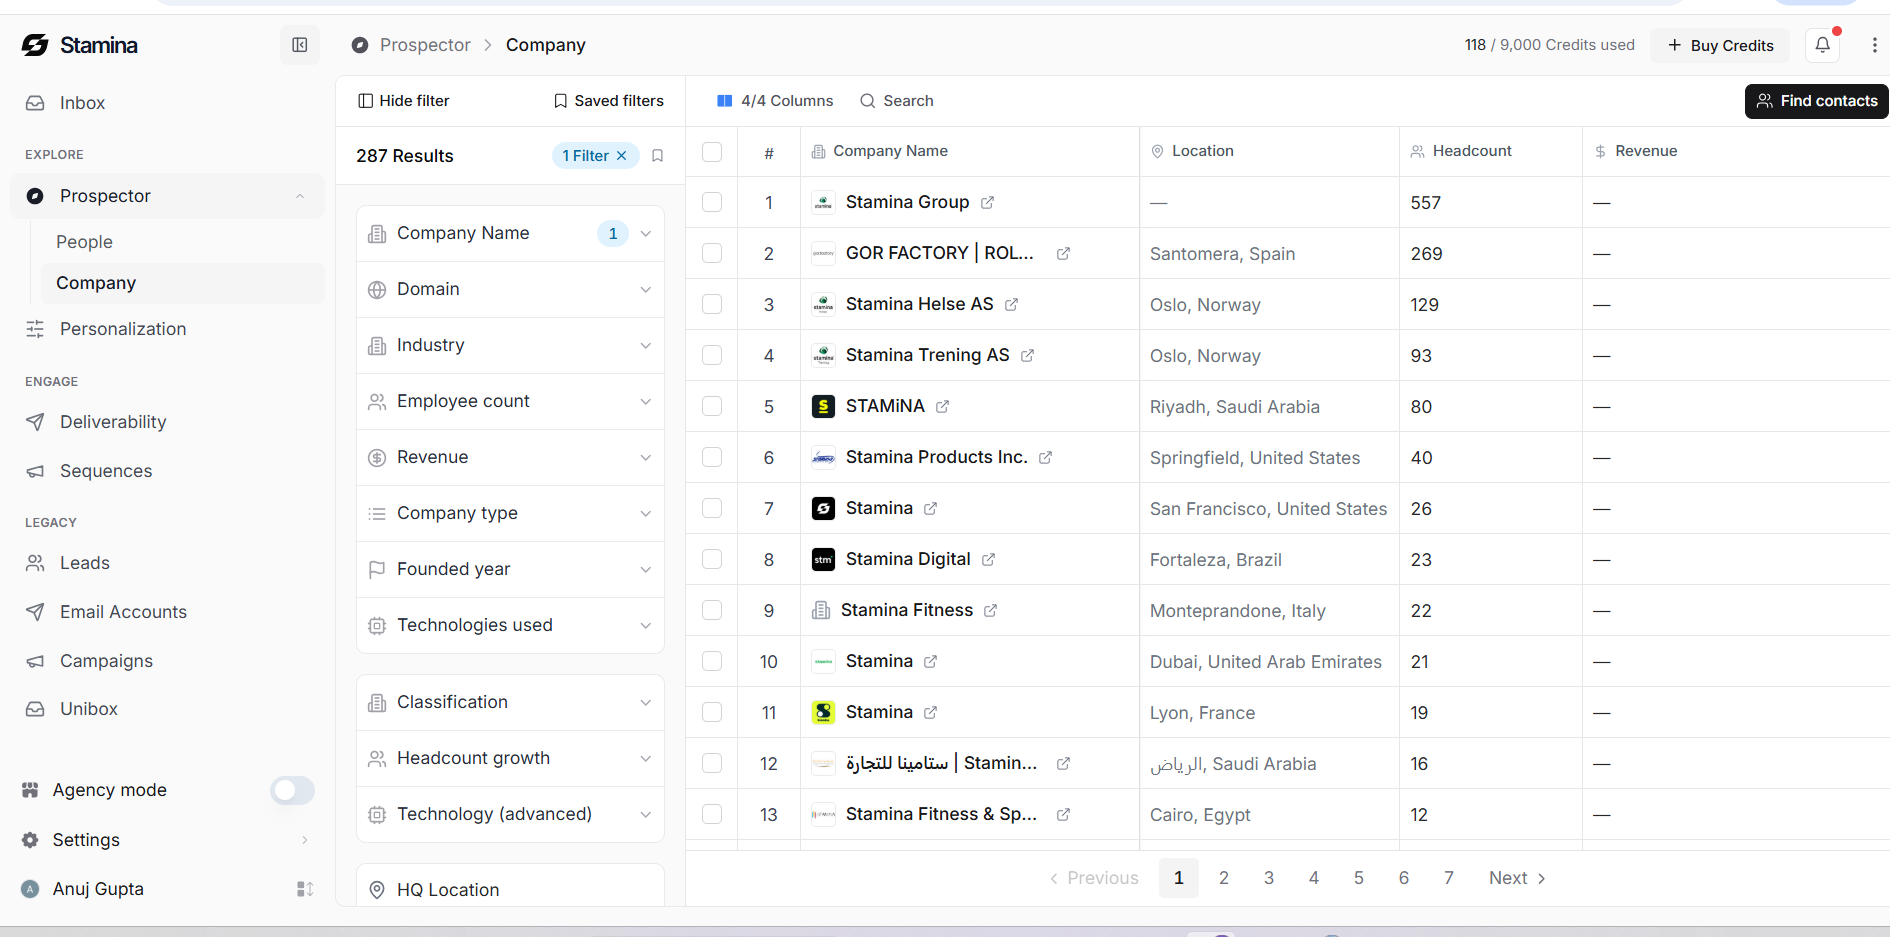
Task: Save current filter bookmark icon beside results
Action: point(657,156)
